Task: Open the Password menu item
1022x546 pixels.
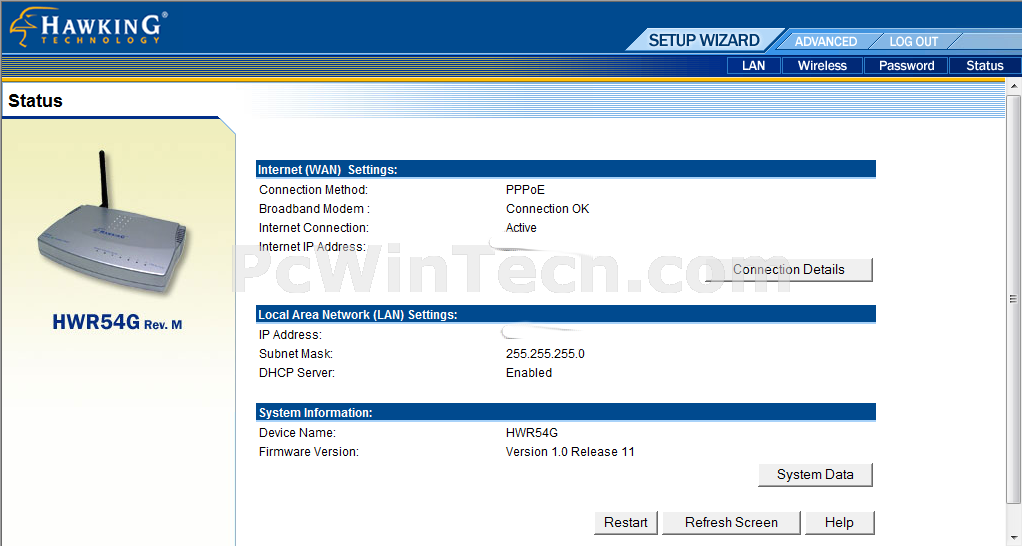Action: (x=906, y=66)
